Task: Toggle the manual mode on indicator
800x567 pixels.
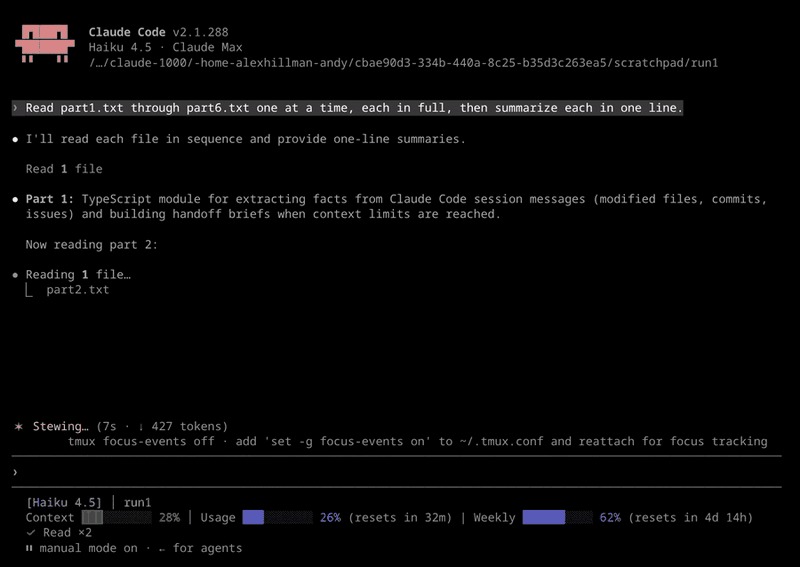Action: pos(88,548)
